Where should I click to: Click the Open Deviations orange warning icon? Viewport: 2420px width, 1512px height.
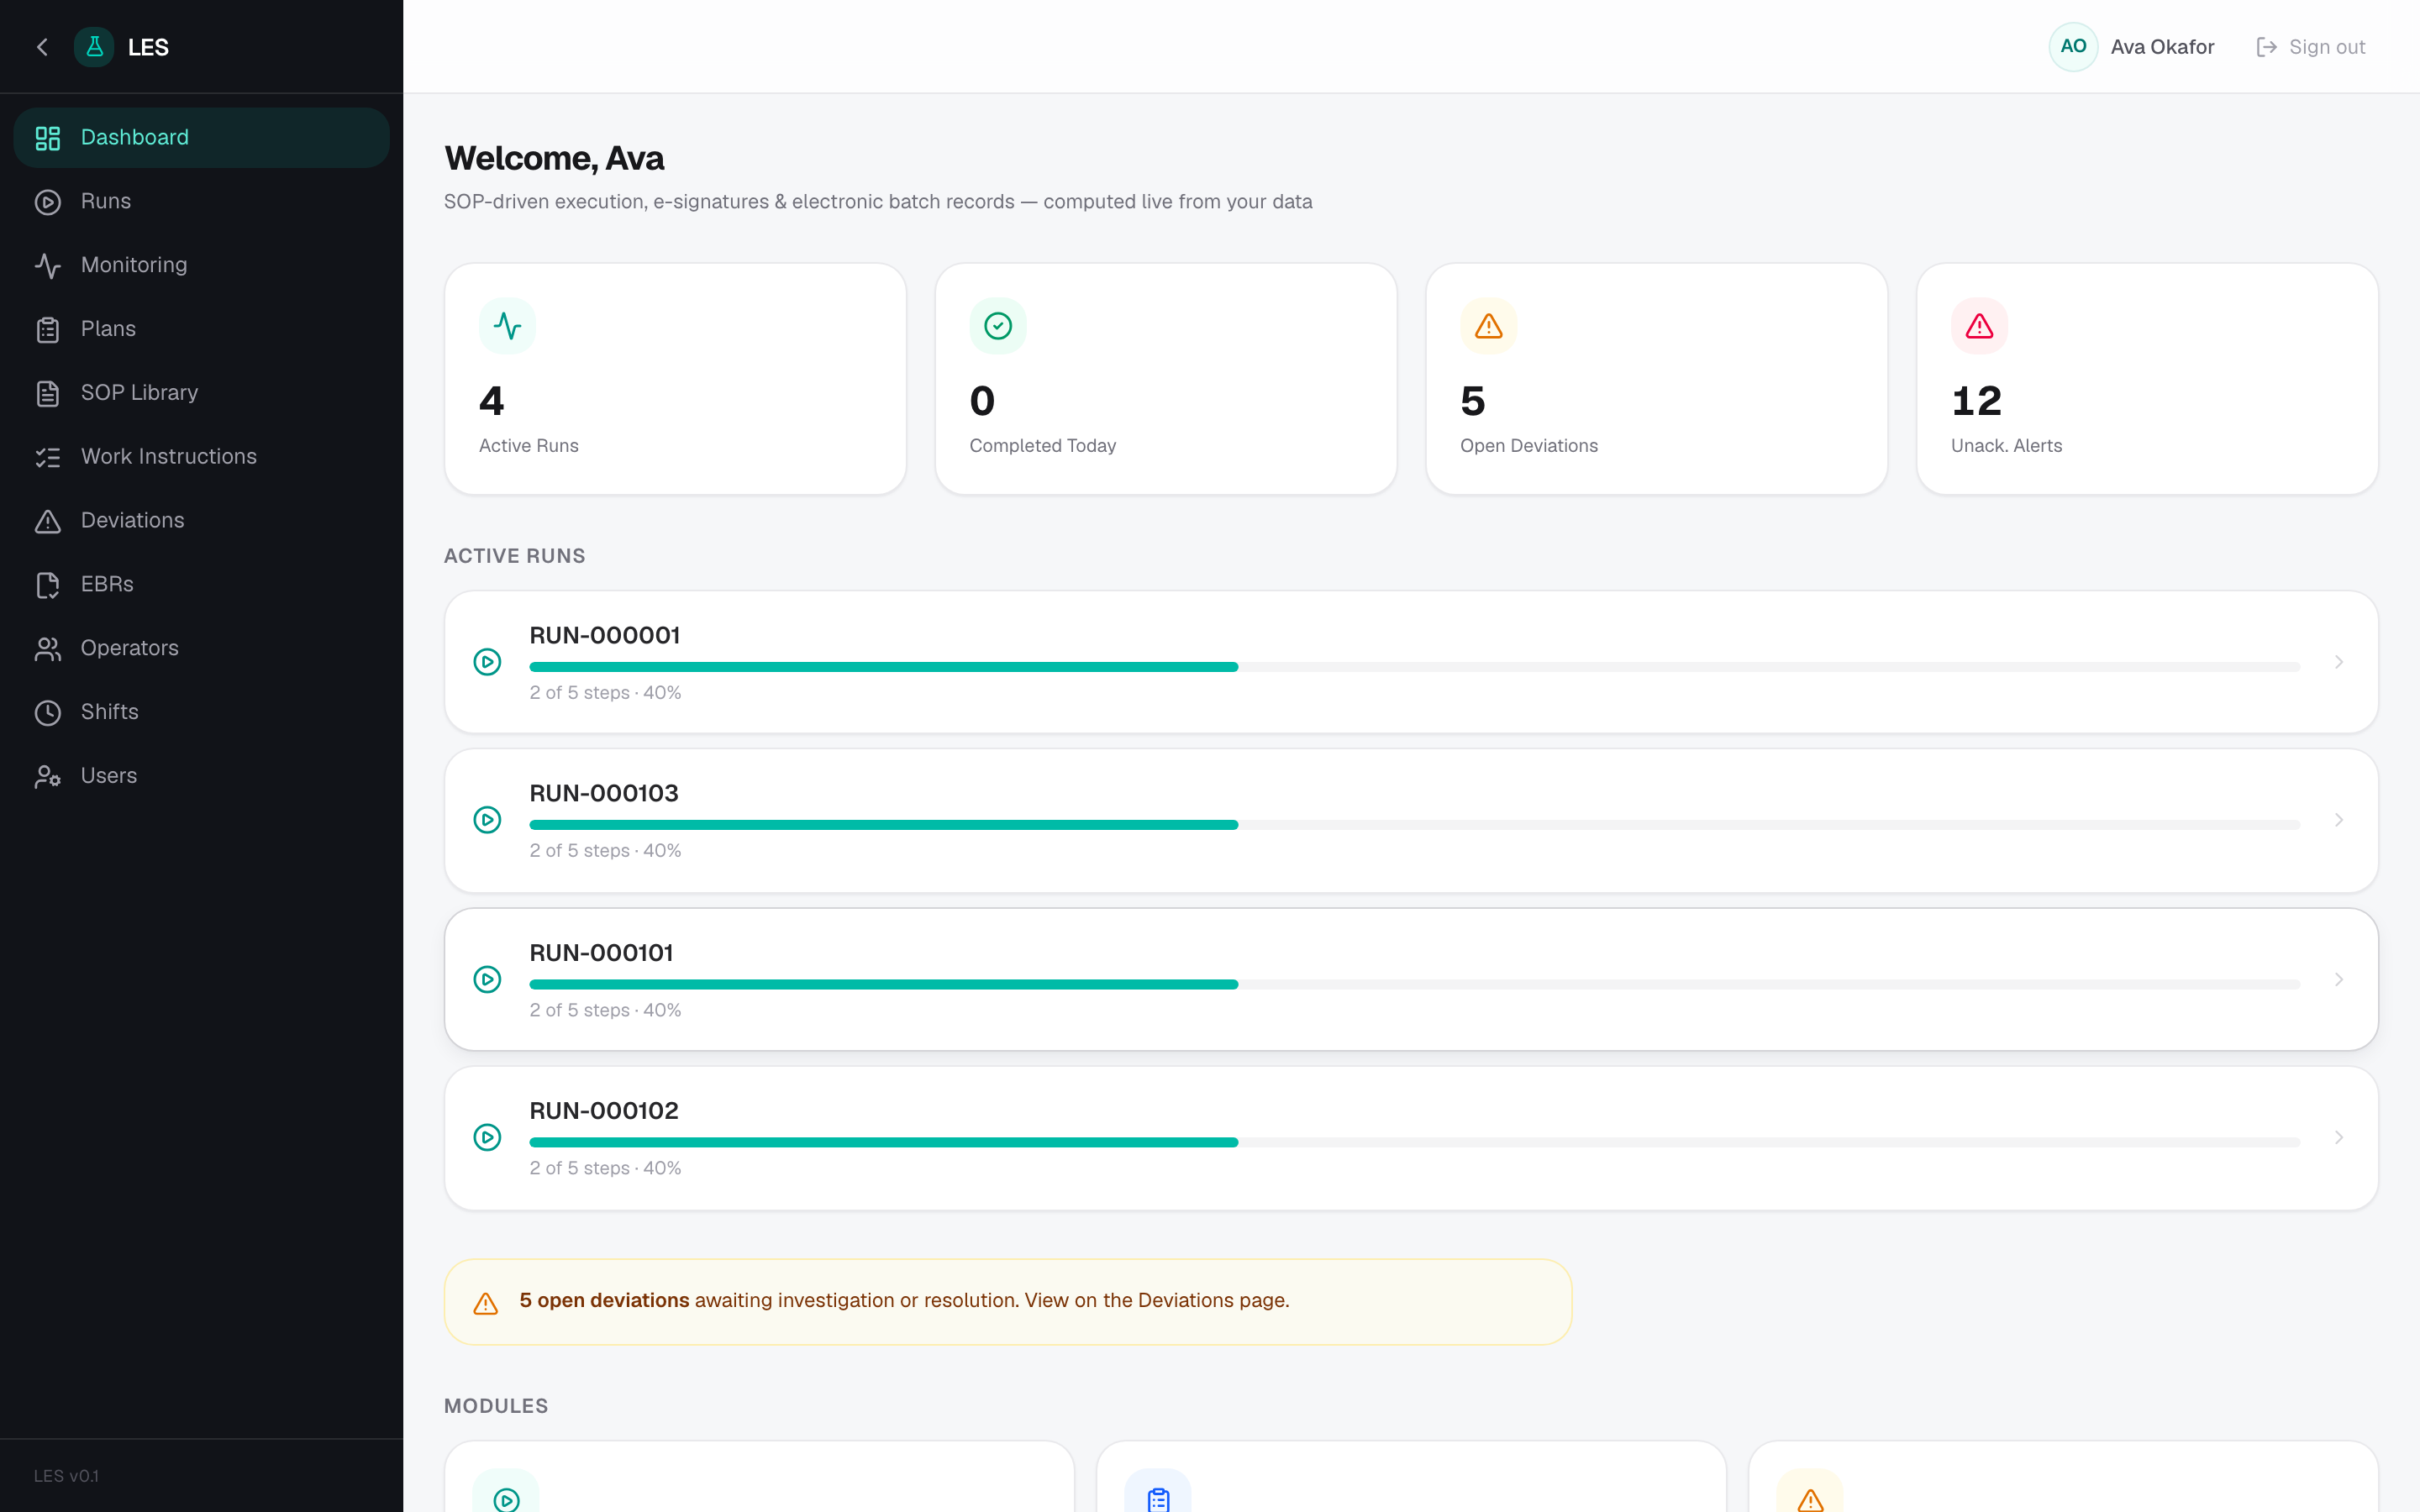point(1488,326)
